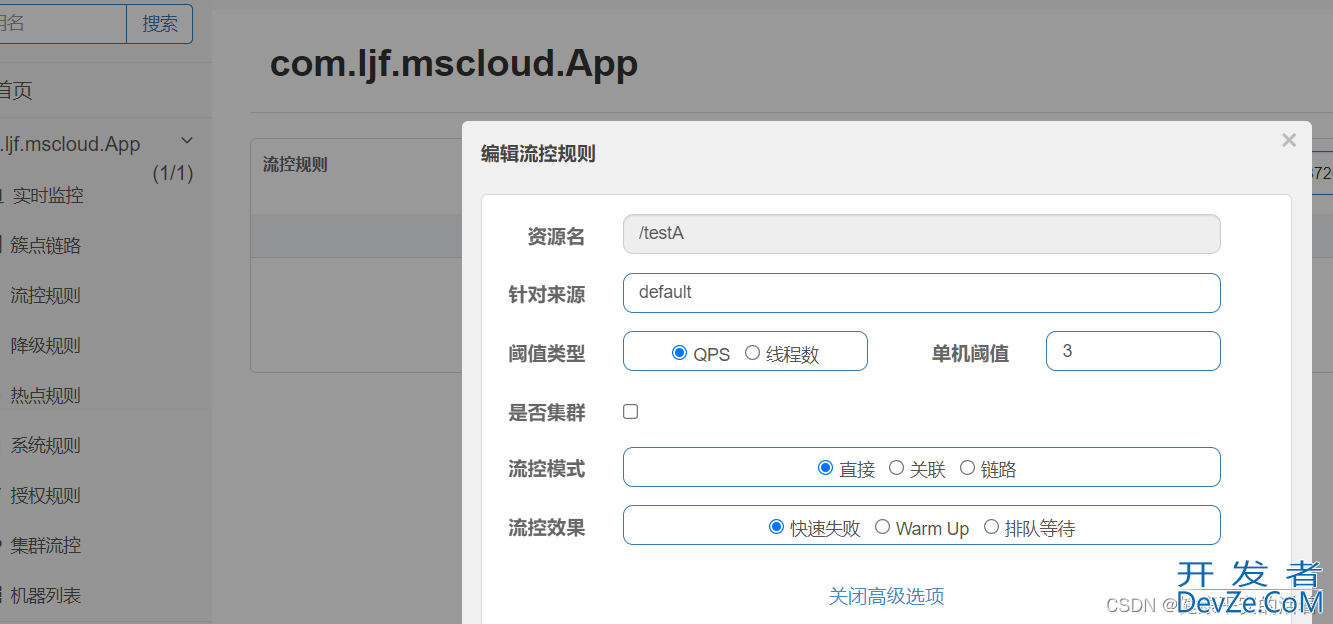Click the 流控规则 table header text

[x=295, y=164]
